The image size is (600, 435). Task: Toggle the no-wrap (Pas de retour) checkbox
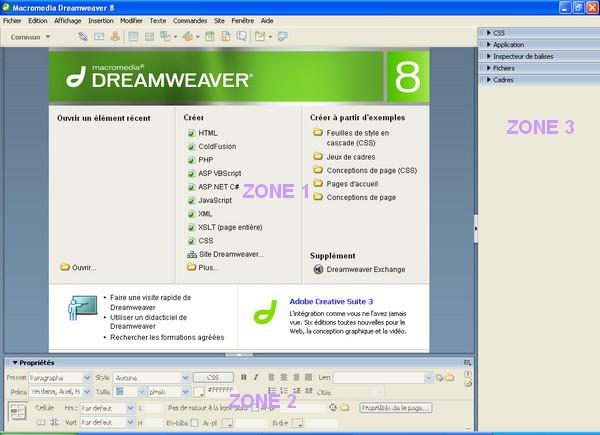[255, 408]
